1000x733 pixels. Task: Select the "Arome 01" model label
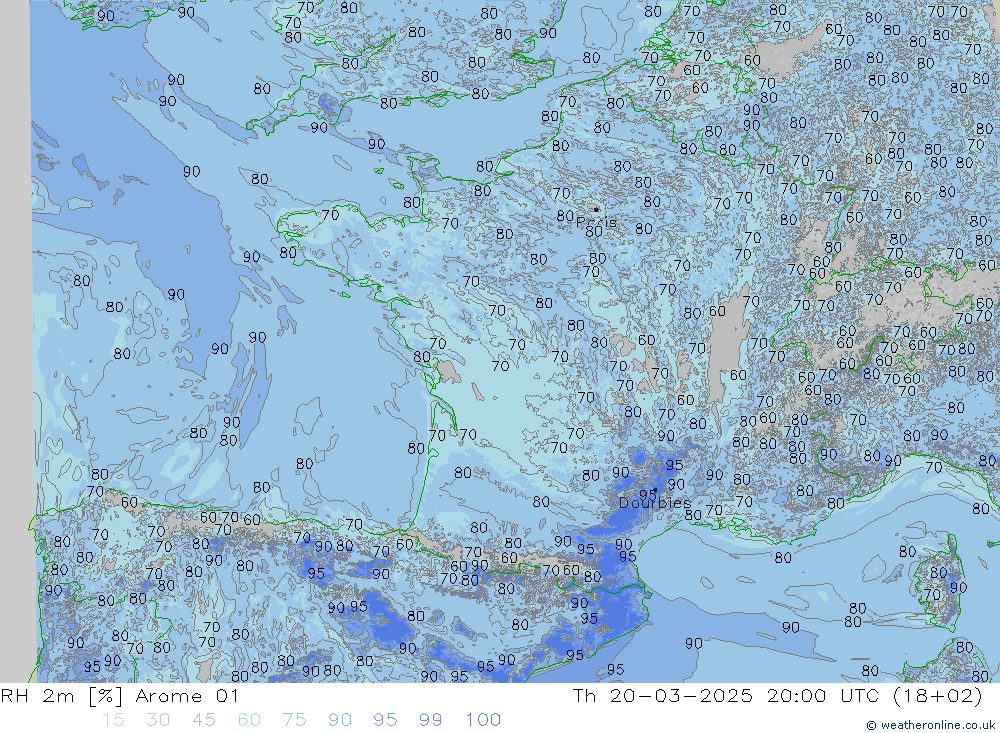tap(187, 696)
